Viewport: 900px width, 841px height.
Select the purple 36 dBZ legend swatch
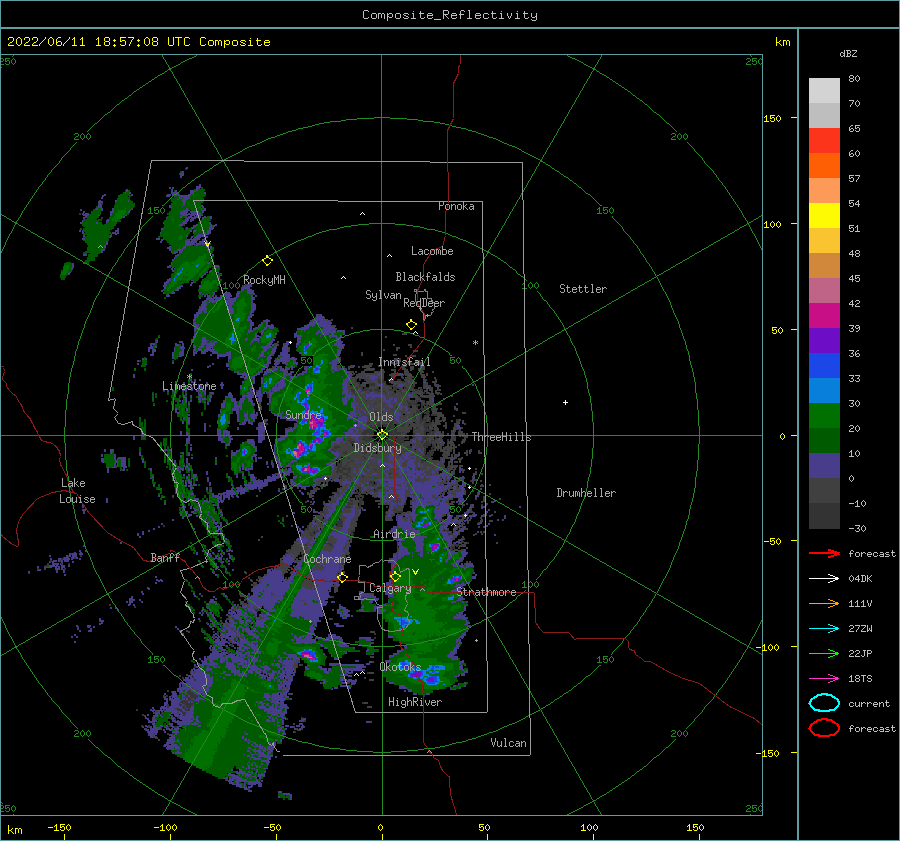[x=824, y=340]
